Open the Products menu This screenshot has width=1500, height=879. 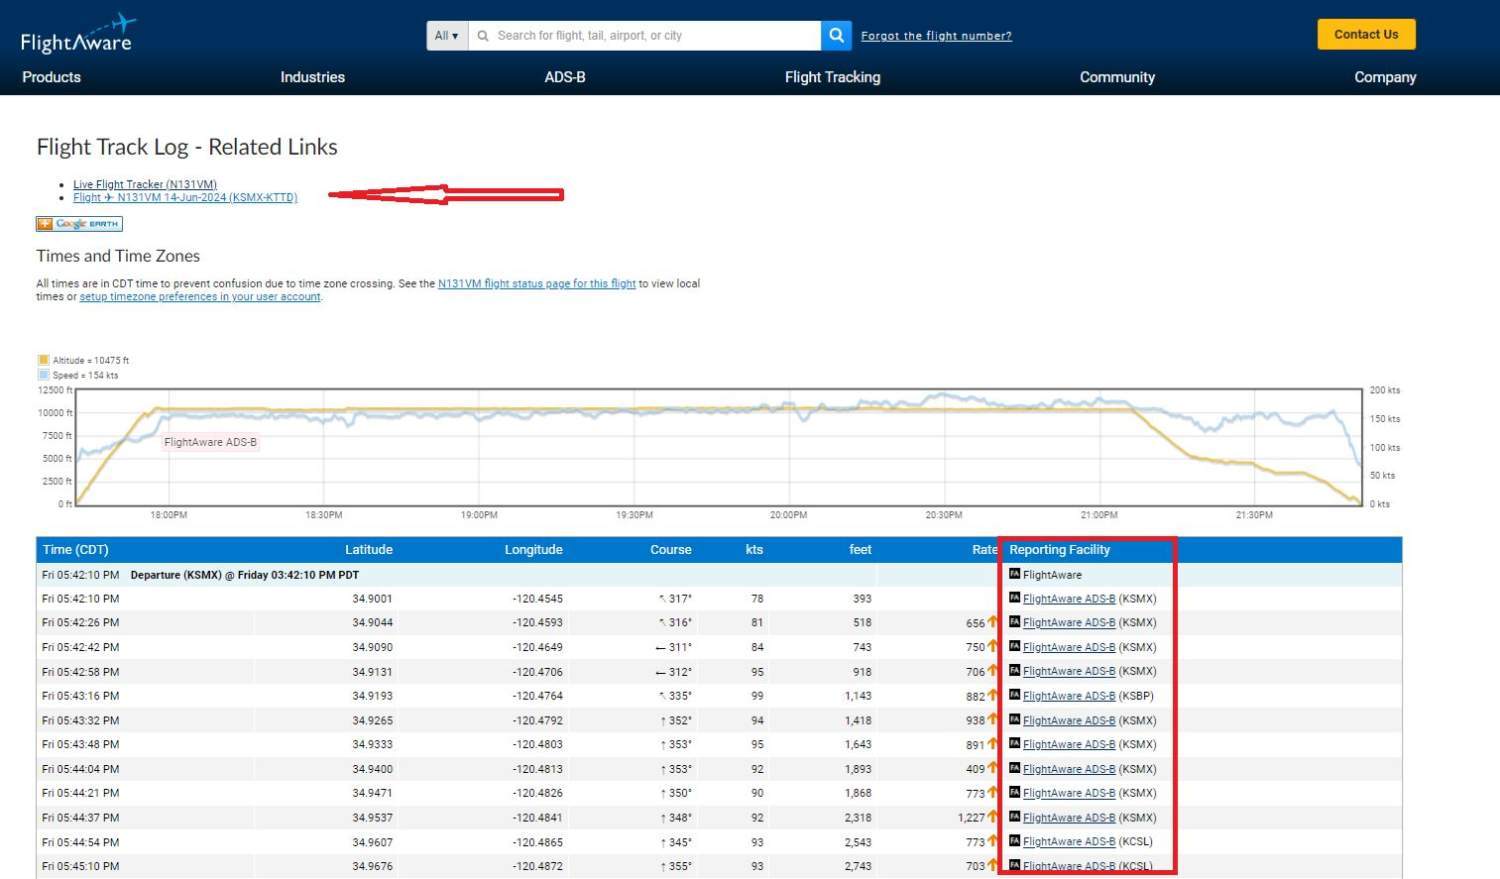point(51,77)
